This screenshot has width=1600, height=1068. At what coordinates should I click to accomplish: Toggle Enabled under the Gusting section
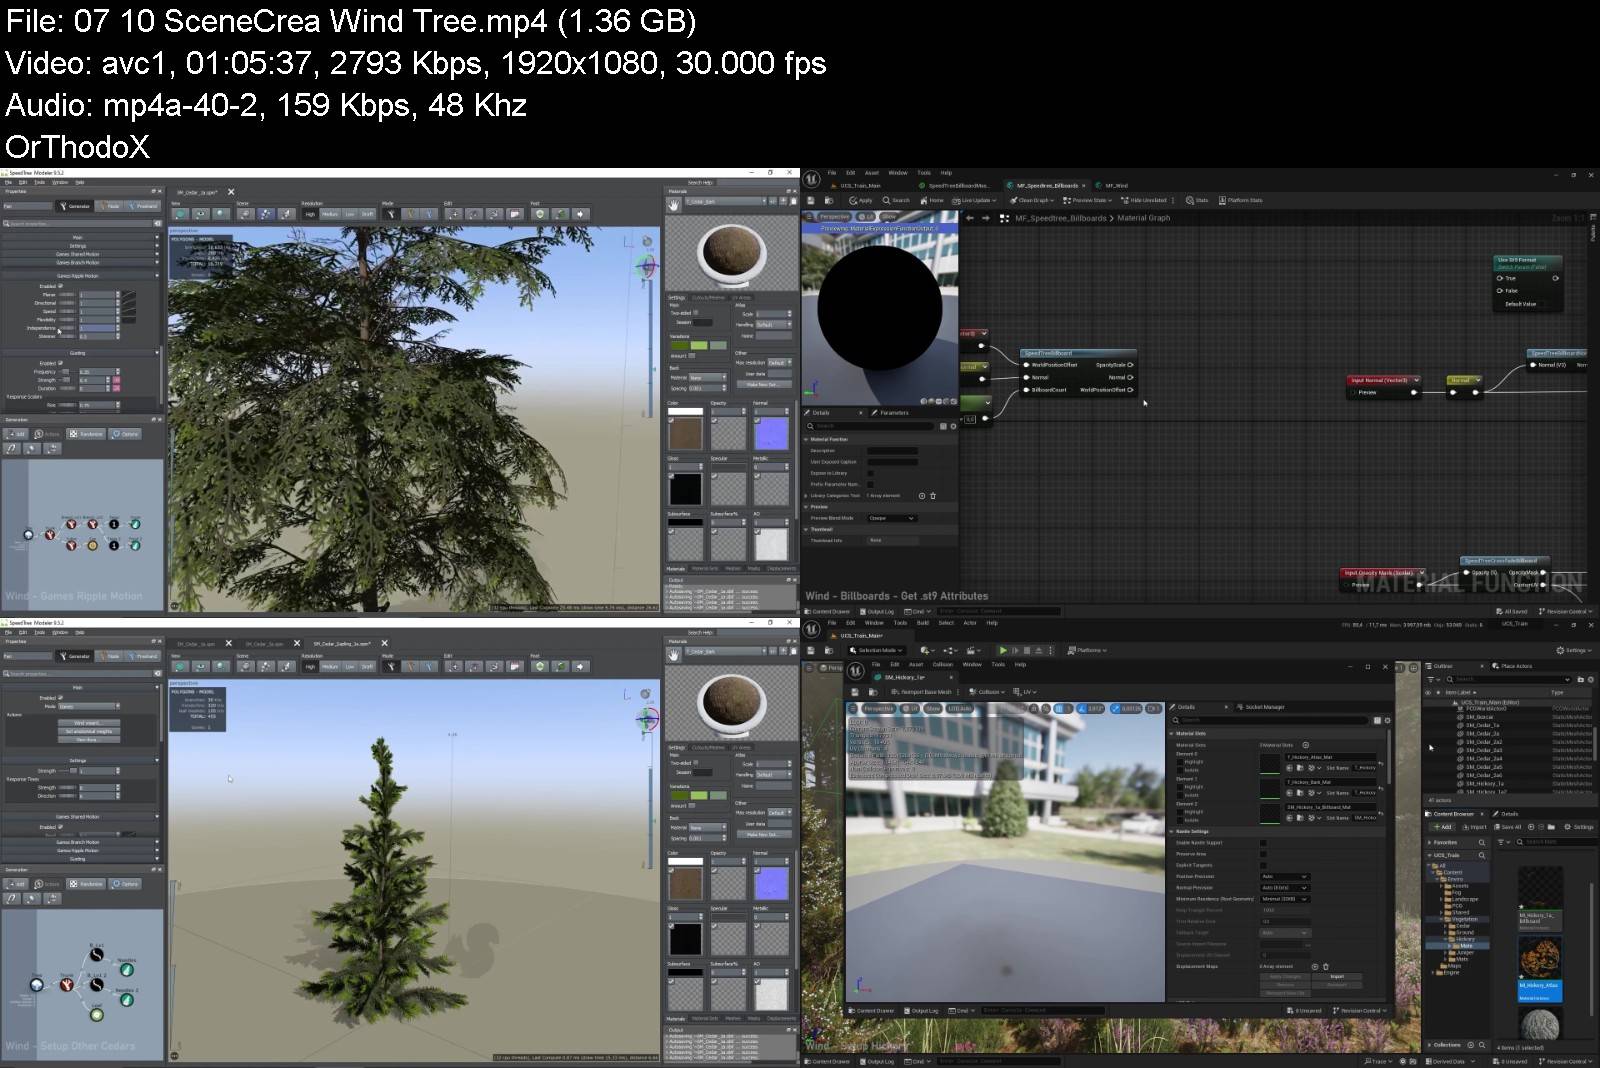coord(60,363)
